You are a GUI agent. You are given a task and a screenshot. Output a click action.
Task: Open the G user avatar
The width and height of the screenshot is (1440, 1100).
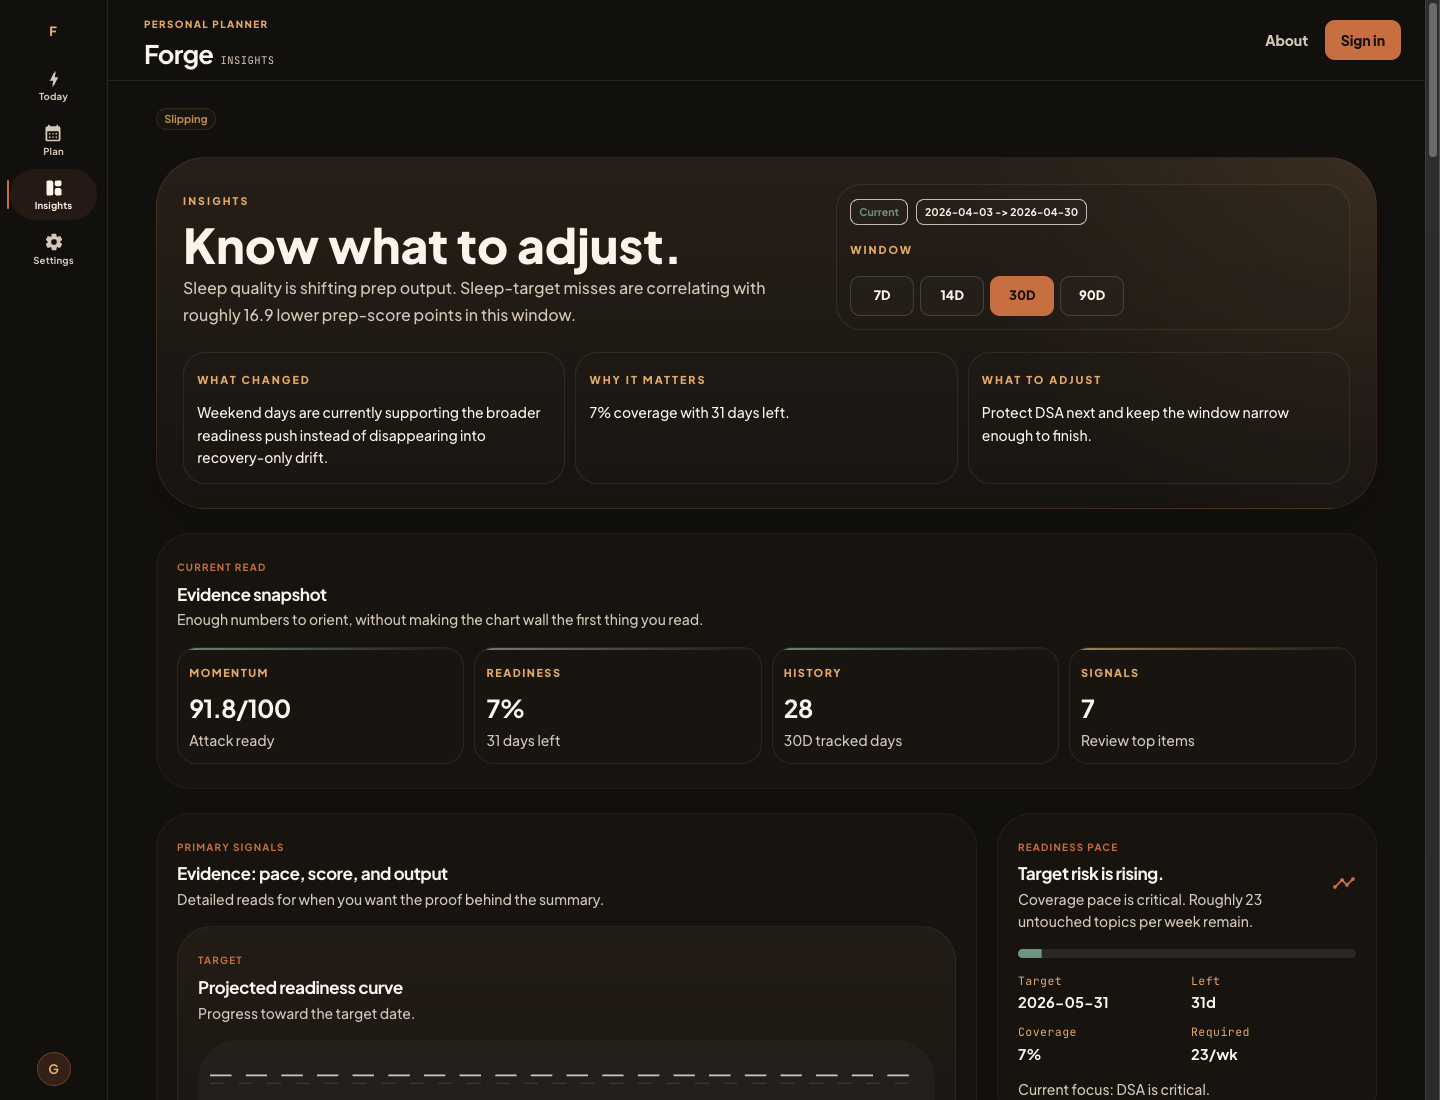tap(54, 1069)
